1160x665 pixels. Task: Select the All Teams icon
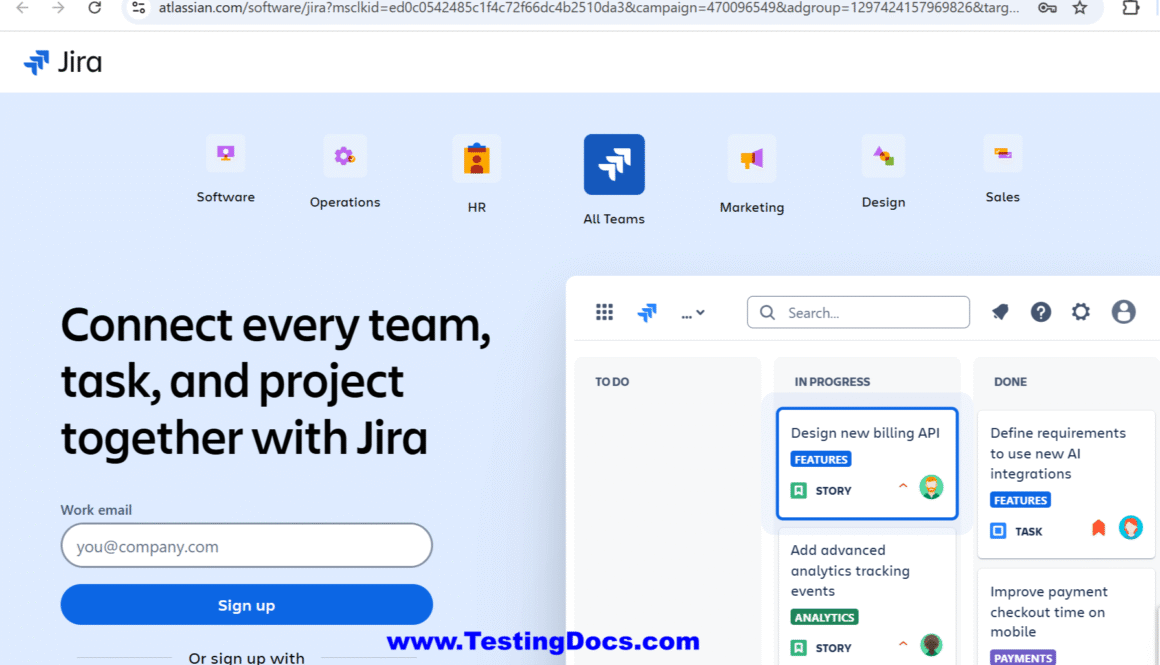click(614, 164)
